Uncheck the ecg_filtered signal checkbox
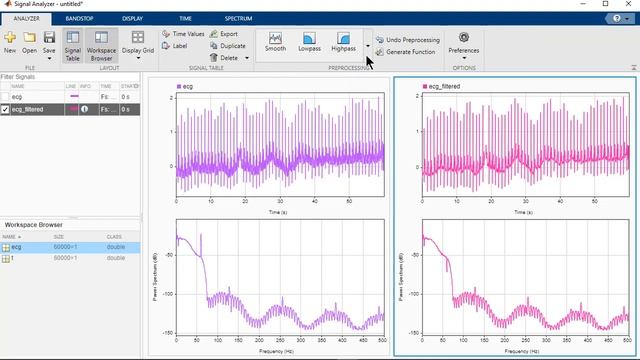 click(5, 109)
